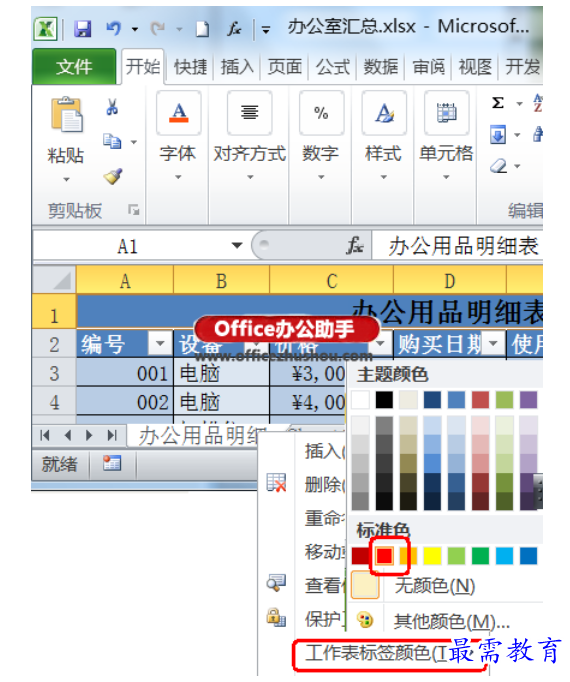The height and width of the screenshot is (682, 570).
Task: Switch to the 视图 ribbon tab
Action: coord(475,67)
